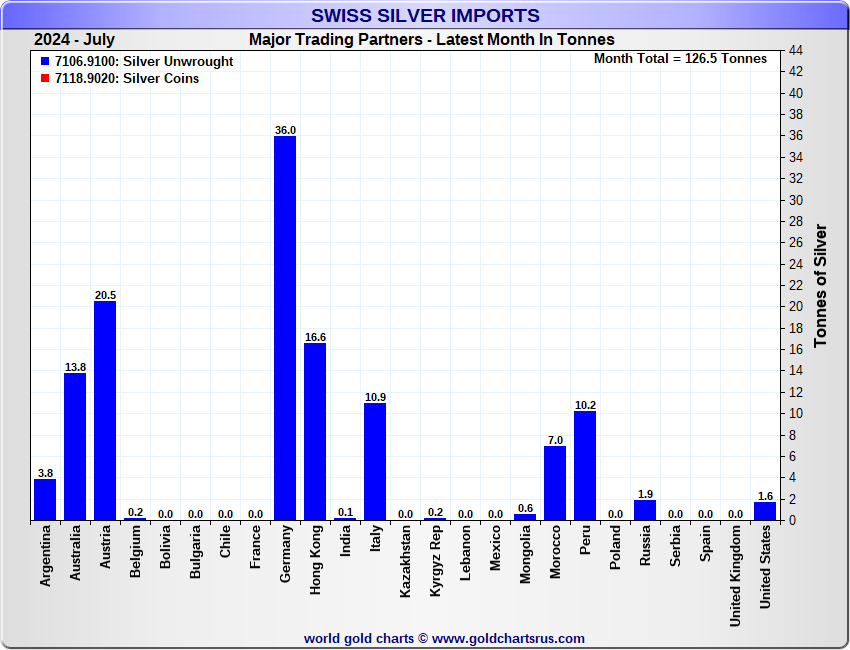Click the www.goldchartsrus.com footer credit

pyautogui.click(x=508, y=639)
